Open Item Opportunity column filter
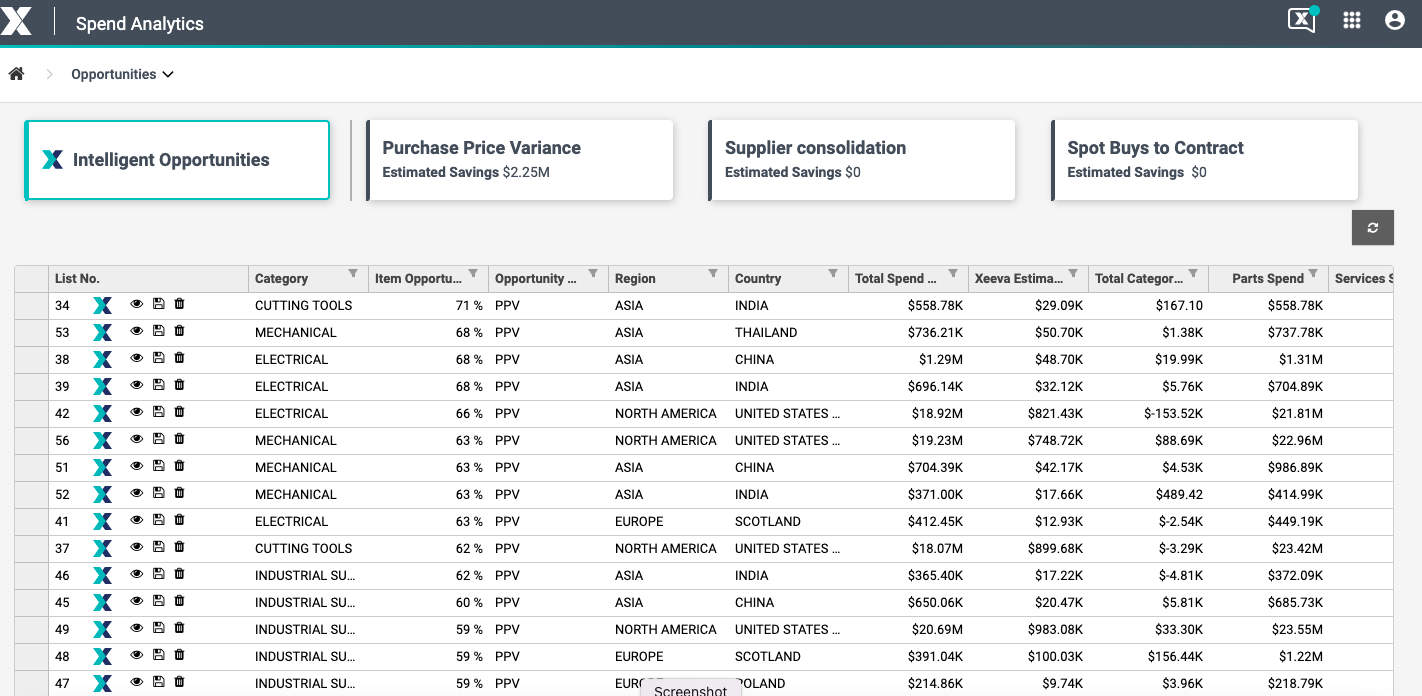1422x696 pixels. pyautogui.click(x=473, y=274)
